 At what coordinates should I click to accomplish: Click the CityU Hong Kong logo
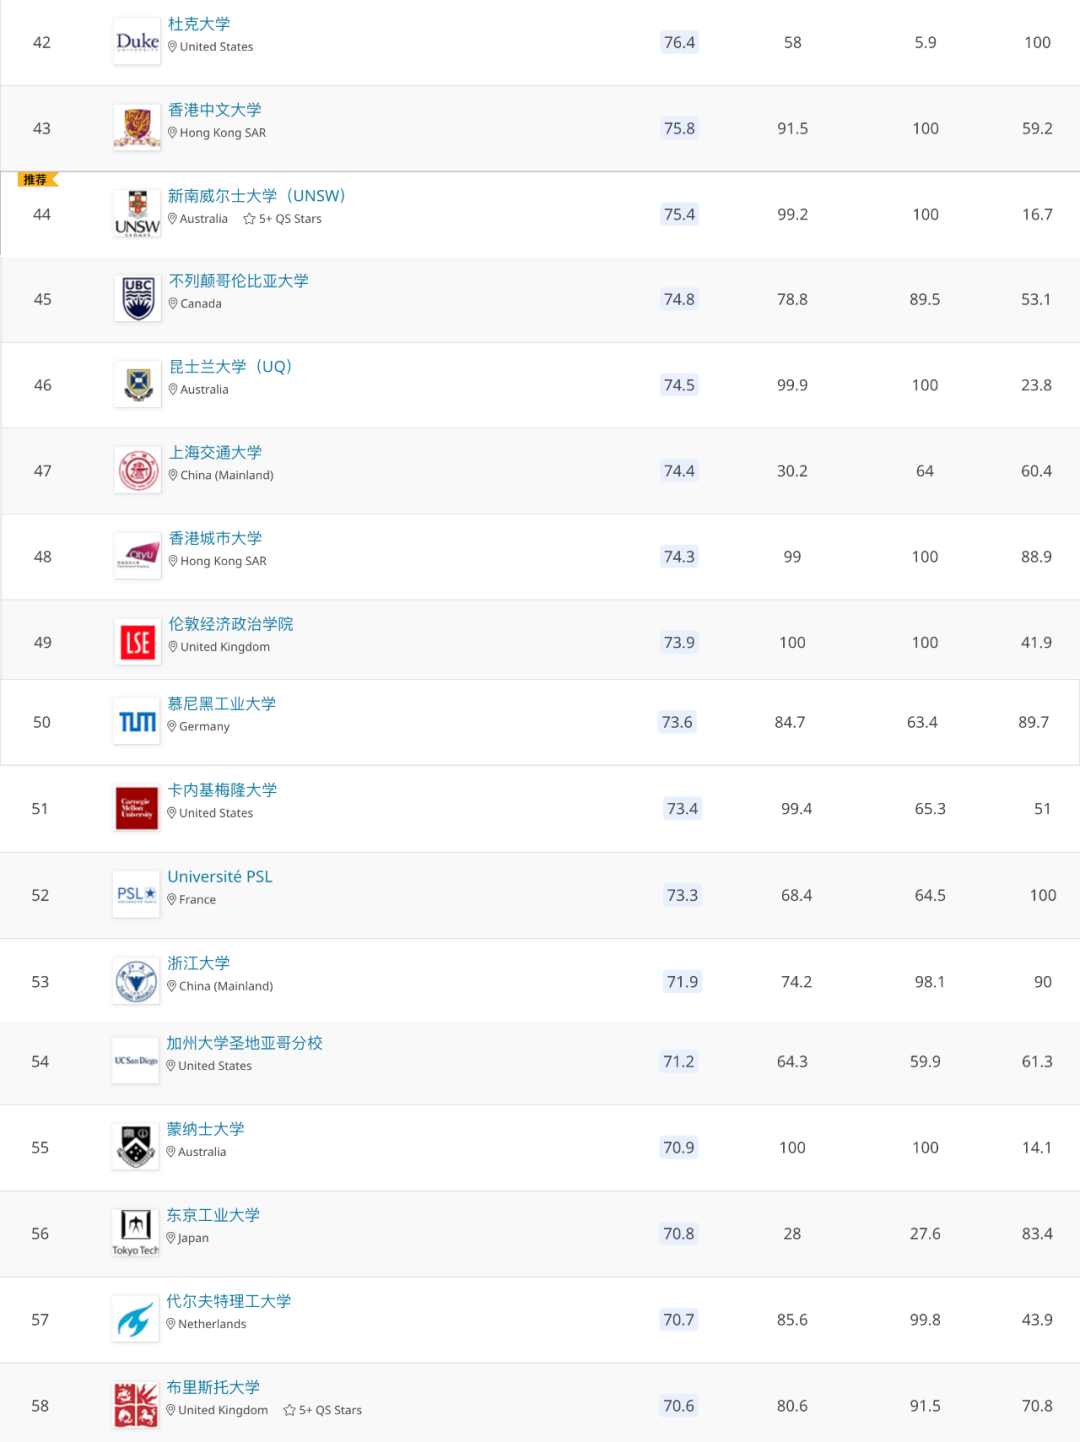pyautogui.click(x=138, y=556)
